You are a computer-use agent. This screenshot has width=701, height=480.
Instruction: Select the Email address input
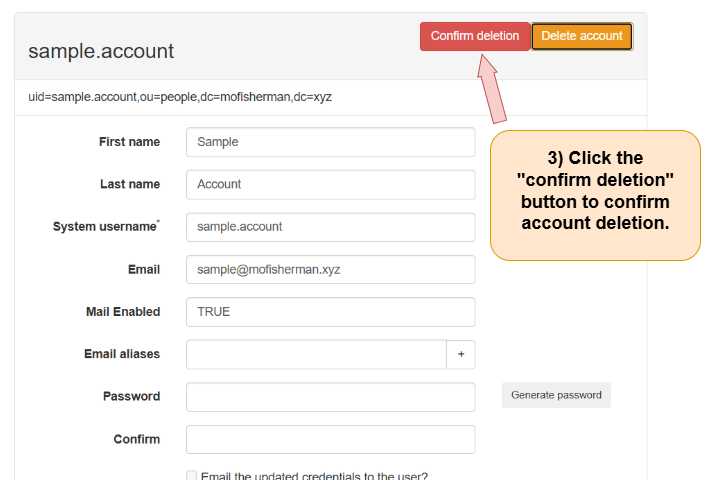click(x=330, y=269)
